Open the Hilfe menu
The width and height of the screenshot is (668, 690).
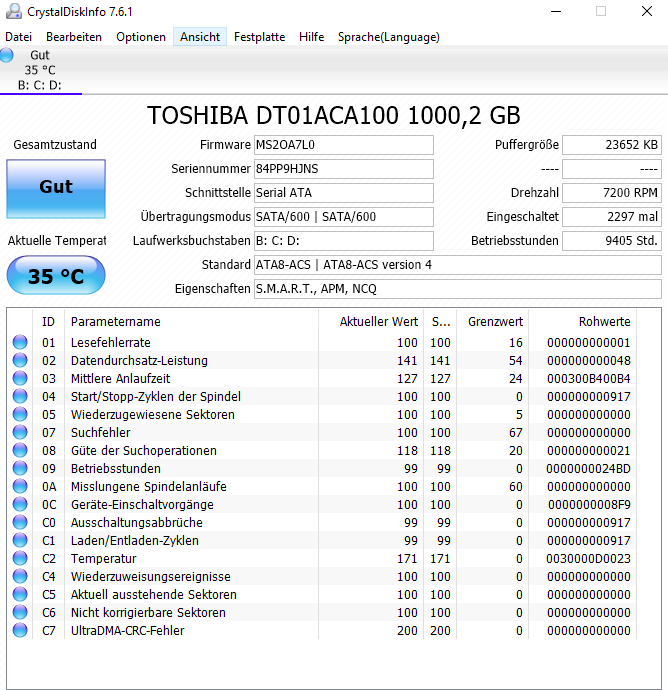point(312,37)
